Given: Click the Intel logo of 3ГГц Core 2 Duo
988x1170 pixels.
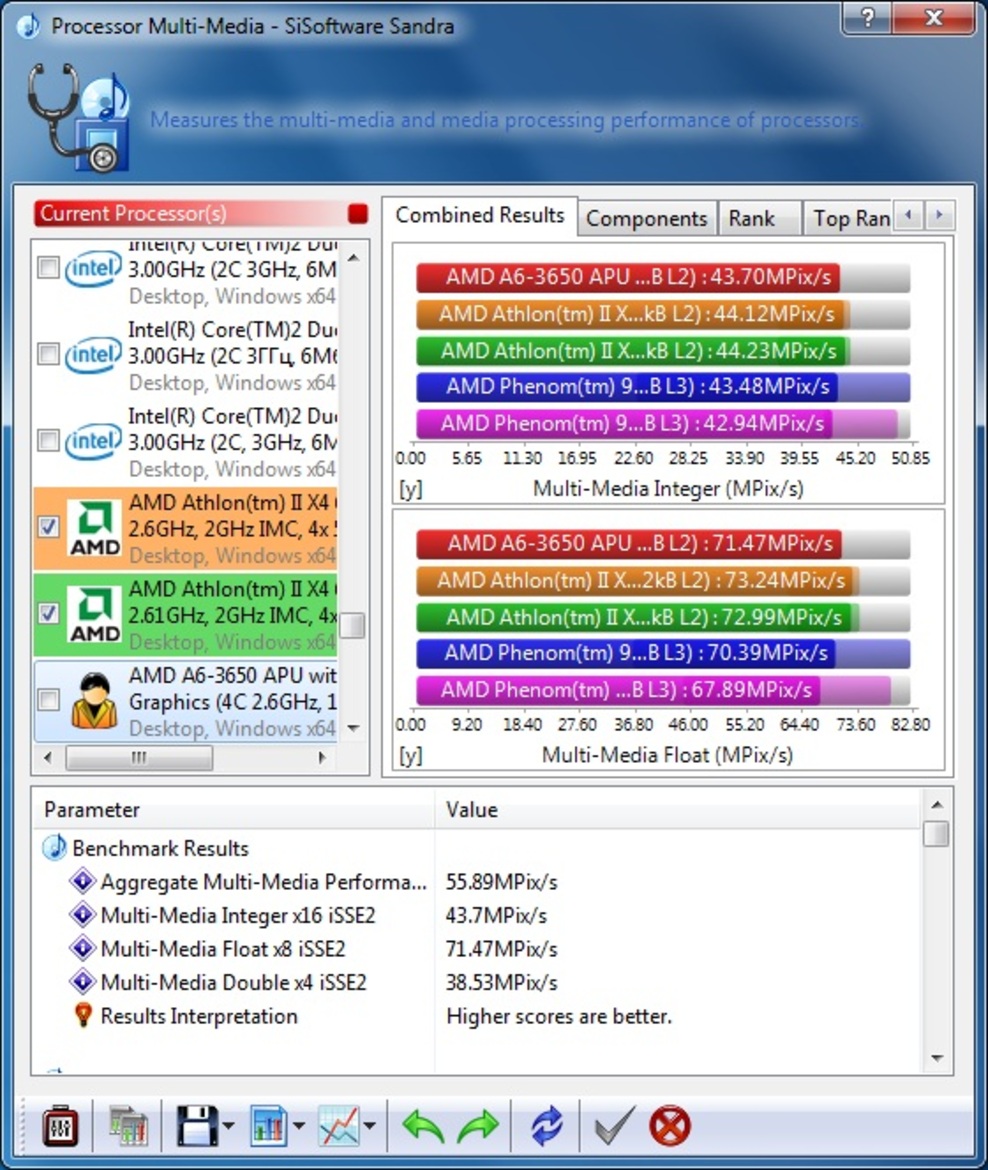Looking at the screenshot, I should [x=93, y=355].
